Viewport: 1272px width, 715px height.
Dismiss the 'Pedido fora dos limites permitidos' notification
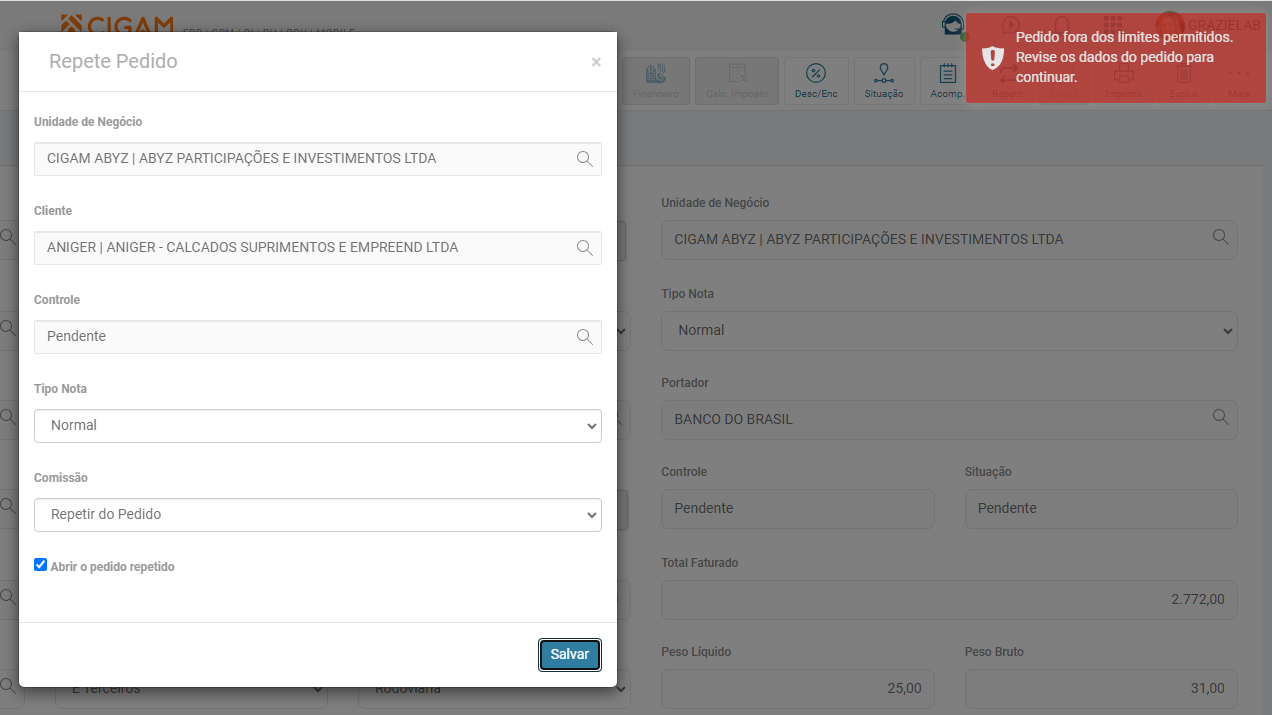pos(1116,58)
